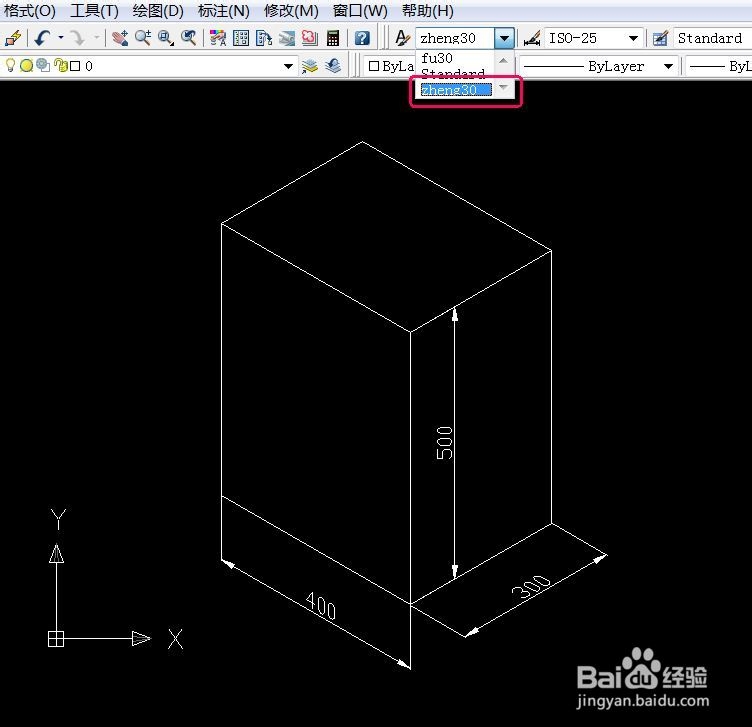The image size is (752, 727).
Task: Open the Properties palette icon
Action: [218, 38]
